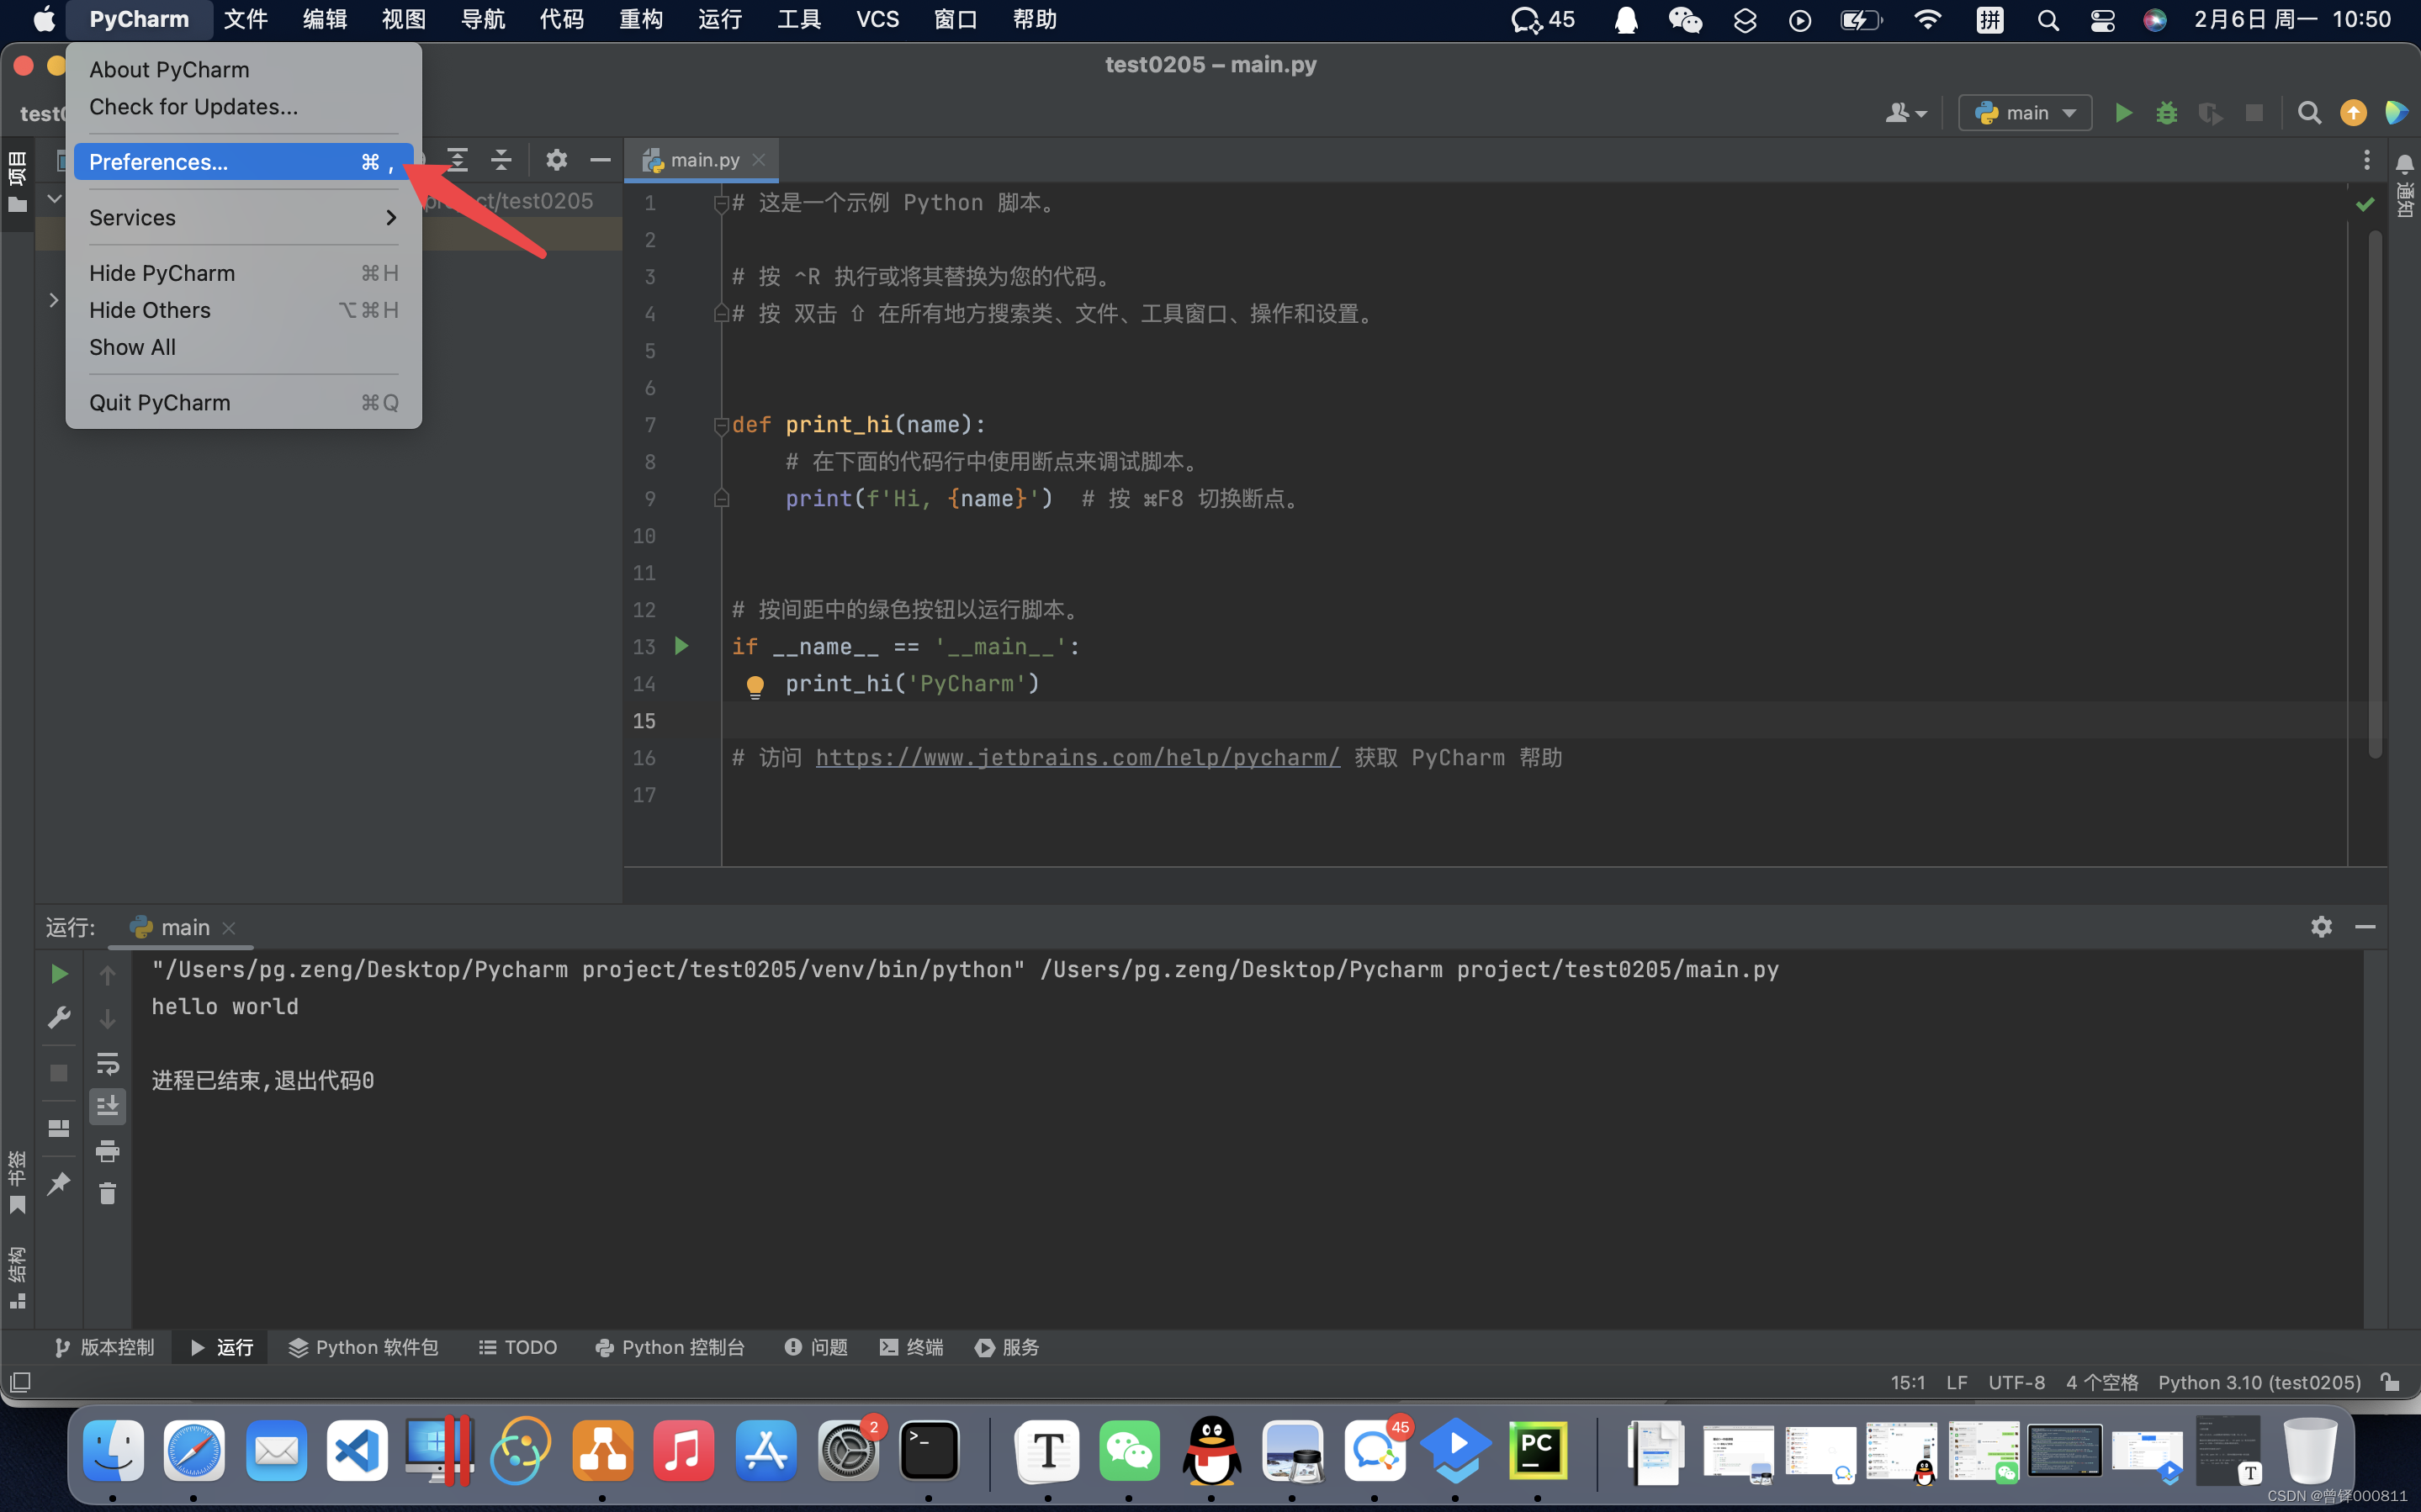
Task: Toggle the bookmark on line 13
Action: pos(644,644)
